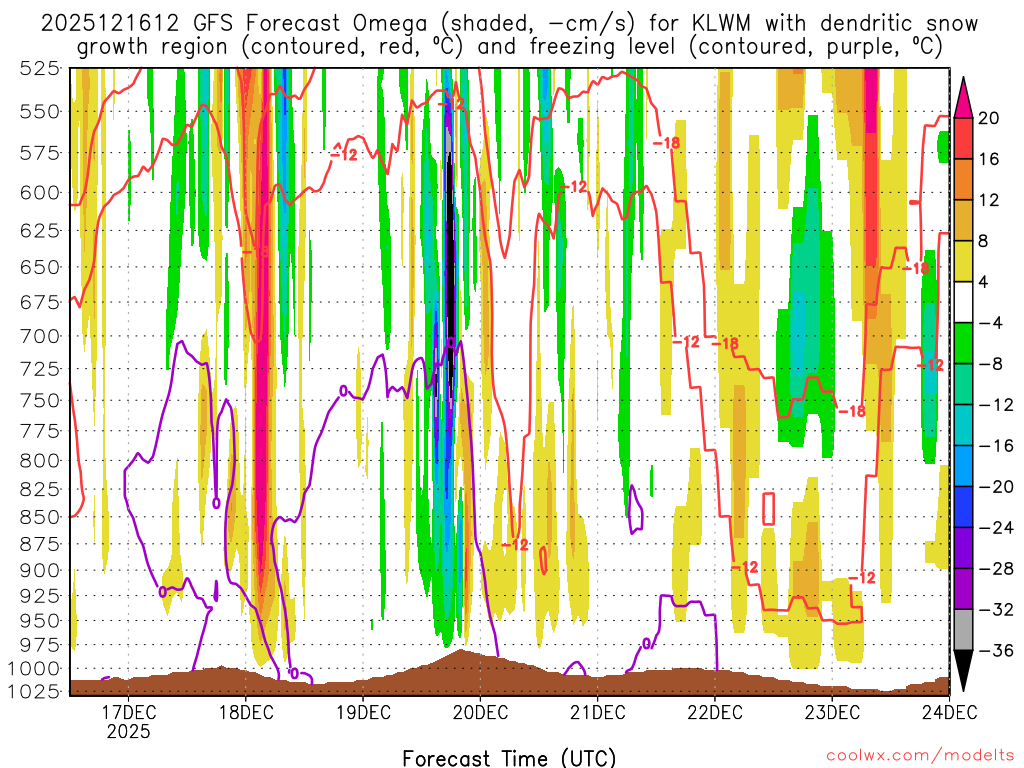
Task: Pick the violet swatch between -24 and -28
Action: click(x=963, y=548)
